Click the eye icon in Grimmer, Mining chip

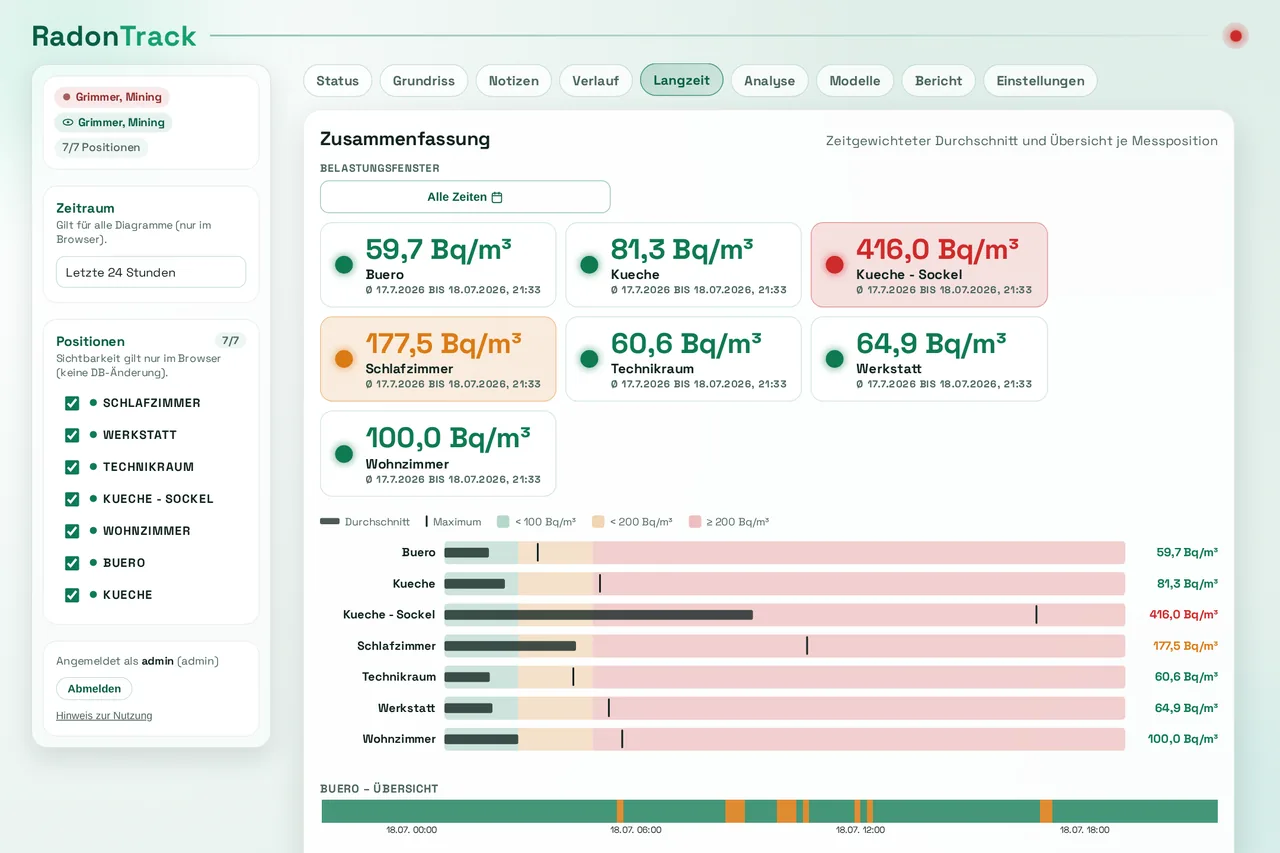68,123
